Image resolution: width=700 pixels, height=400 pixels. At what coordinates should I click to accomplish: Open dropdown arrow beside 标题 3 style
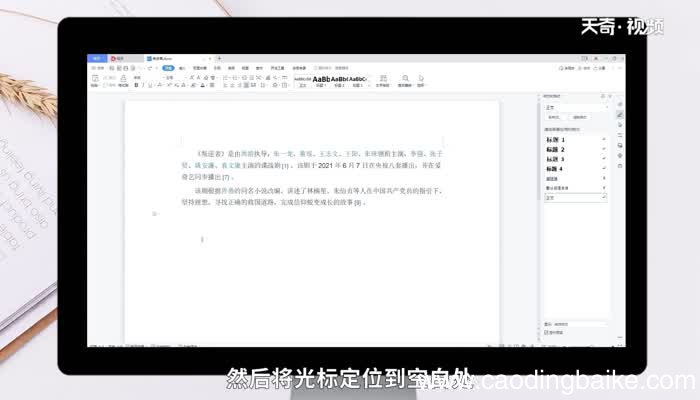coord(604,159)
